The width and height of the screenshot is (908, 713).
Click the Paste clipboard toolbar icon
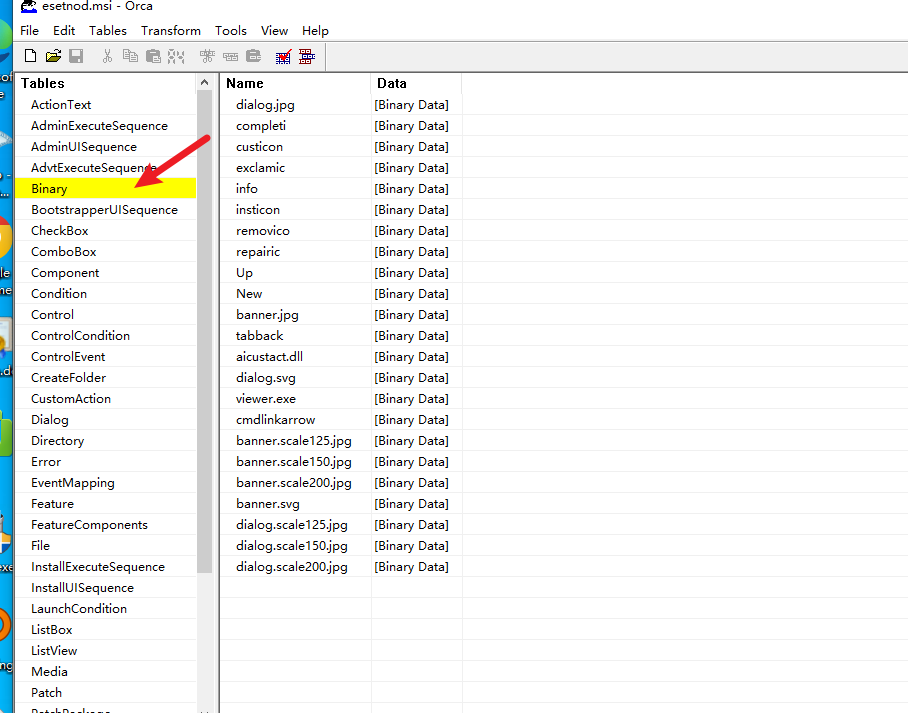[153, 57]
